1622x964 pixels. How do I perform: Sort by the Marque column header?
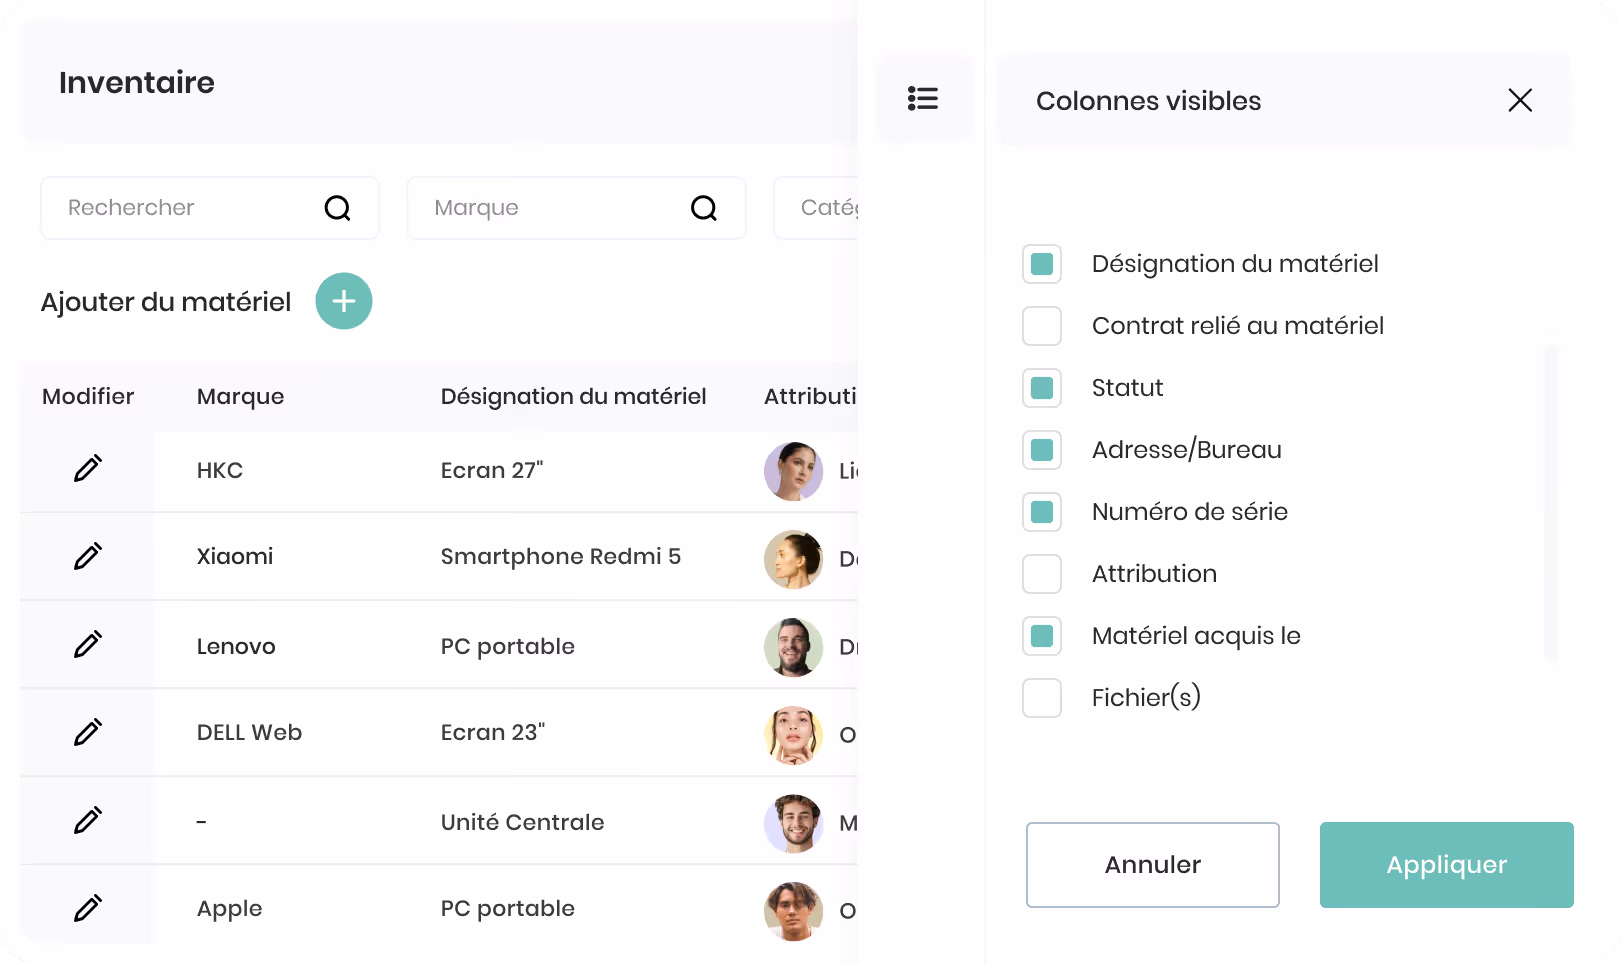point(240,397)
